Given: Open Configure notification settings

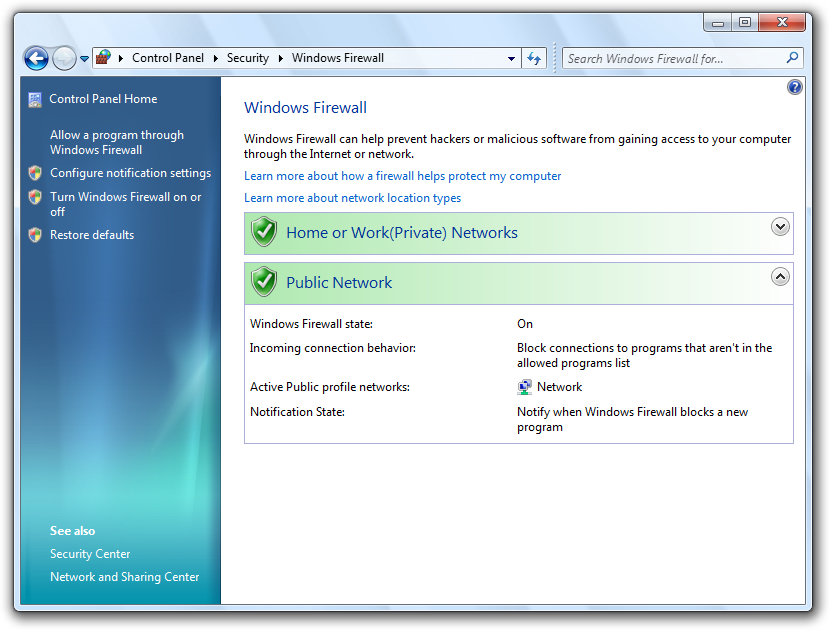Looking at the screenshot, I should click(131, 173).
